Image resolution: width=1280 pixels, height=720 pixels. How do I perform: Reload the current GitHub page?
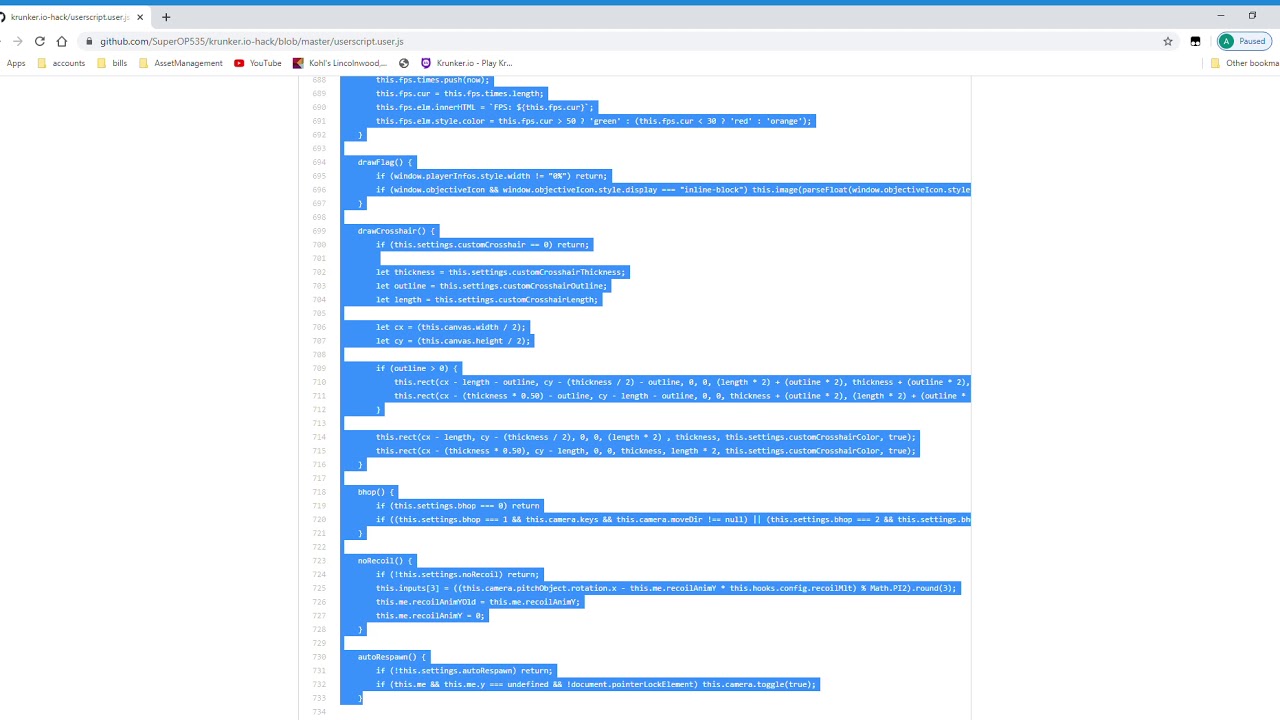coord(40,41)
